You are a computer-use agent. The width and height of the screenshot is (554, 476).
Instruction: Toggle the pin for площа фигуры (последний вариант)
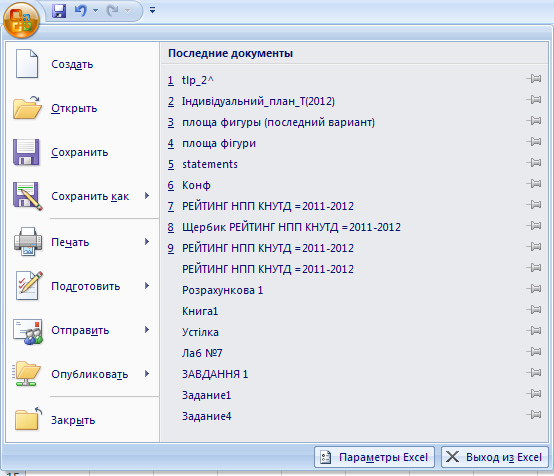click(534, 121)
